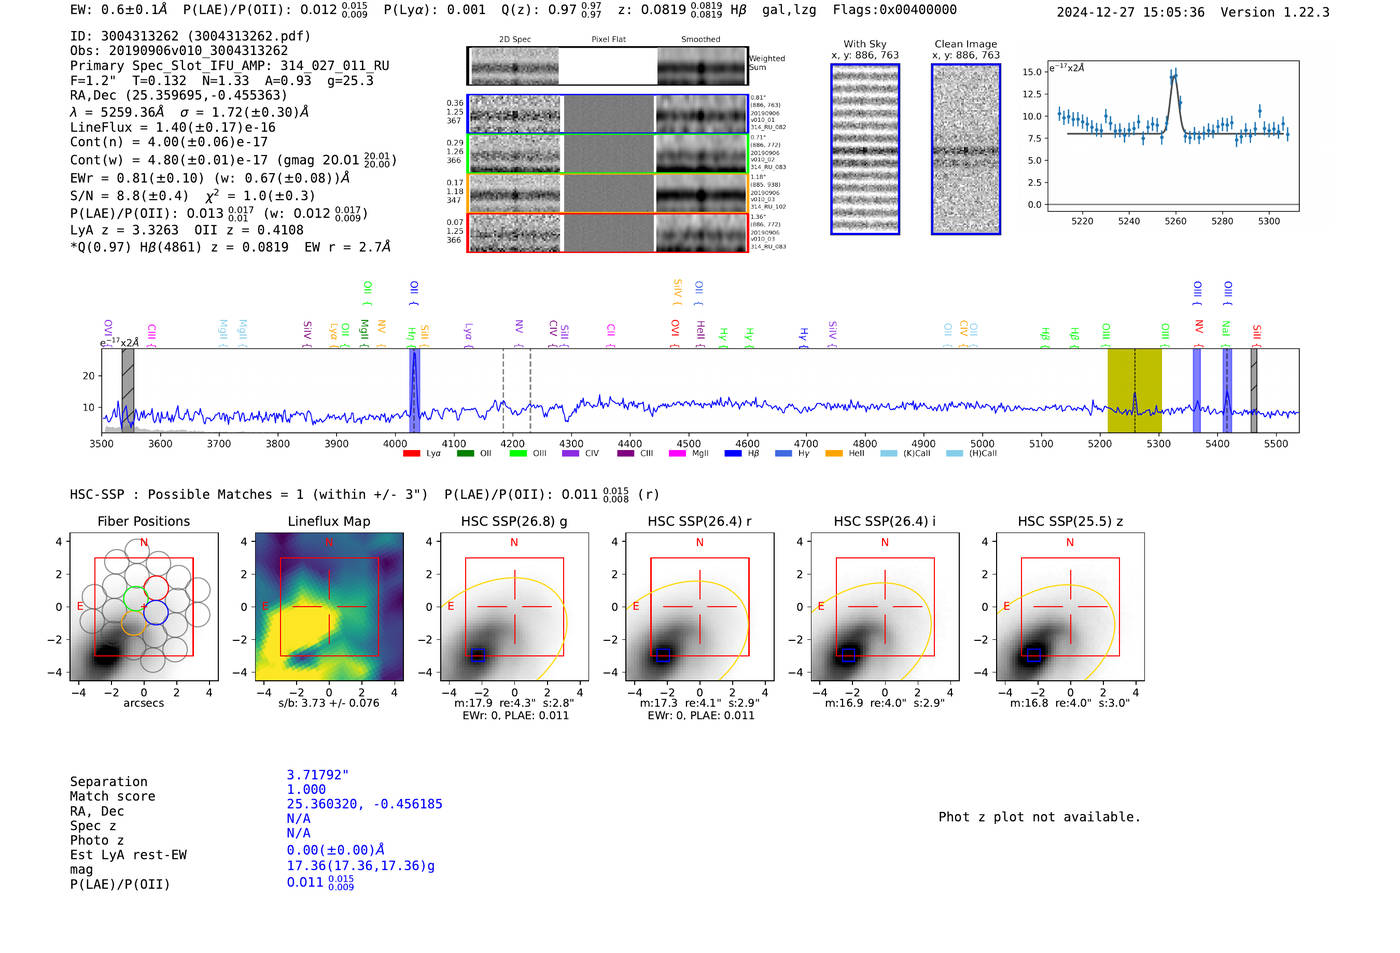Click the Lyα red legend swatch
Image resolution: width=1400 pixels, height=953 pixels.
point(411,454)
